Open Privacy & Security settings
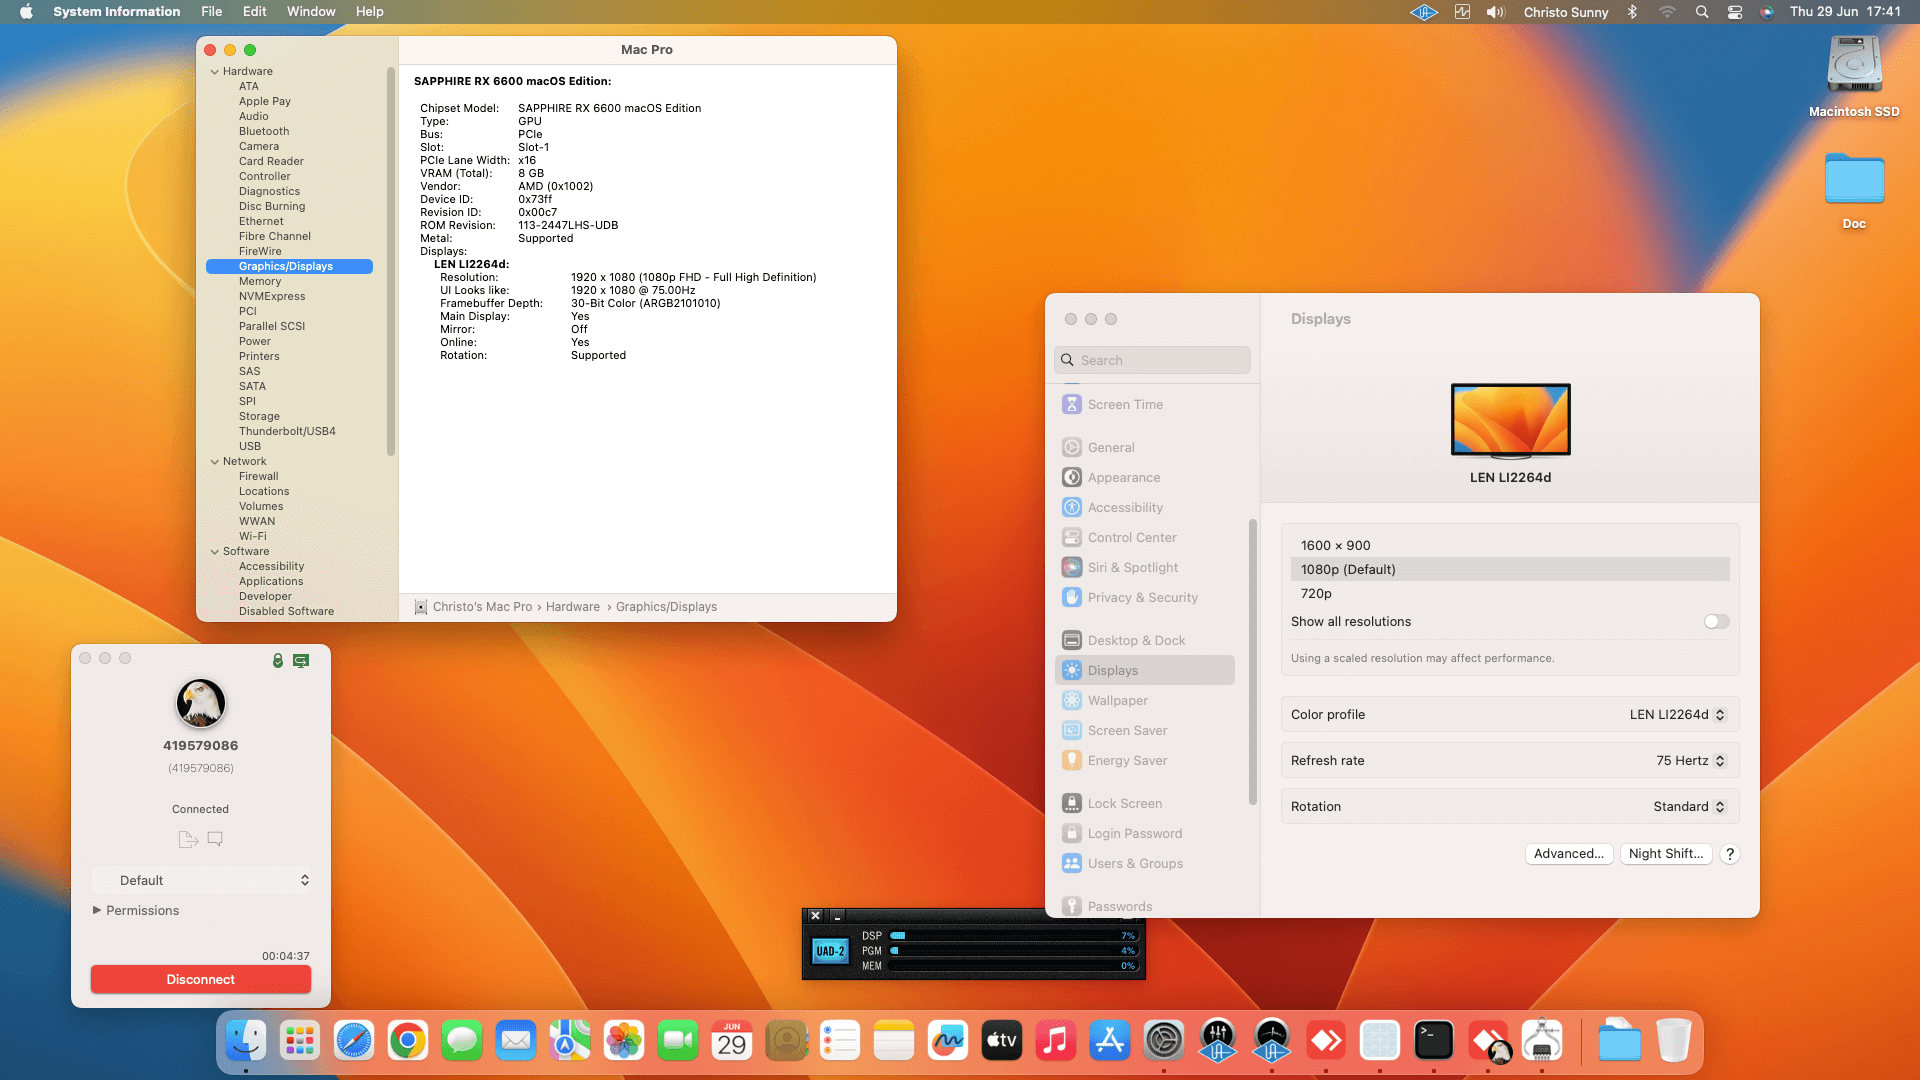Viewport: 1920px width, 1080px height. tap(1142, 597)
